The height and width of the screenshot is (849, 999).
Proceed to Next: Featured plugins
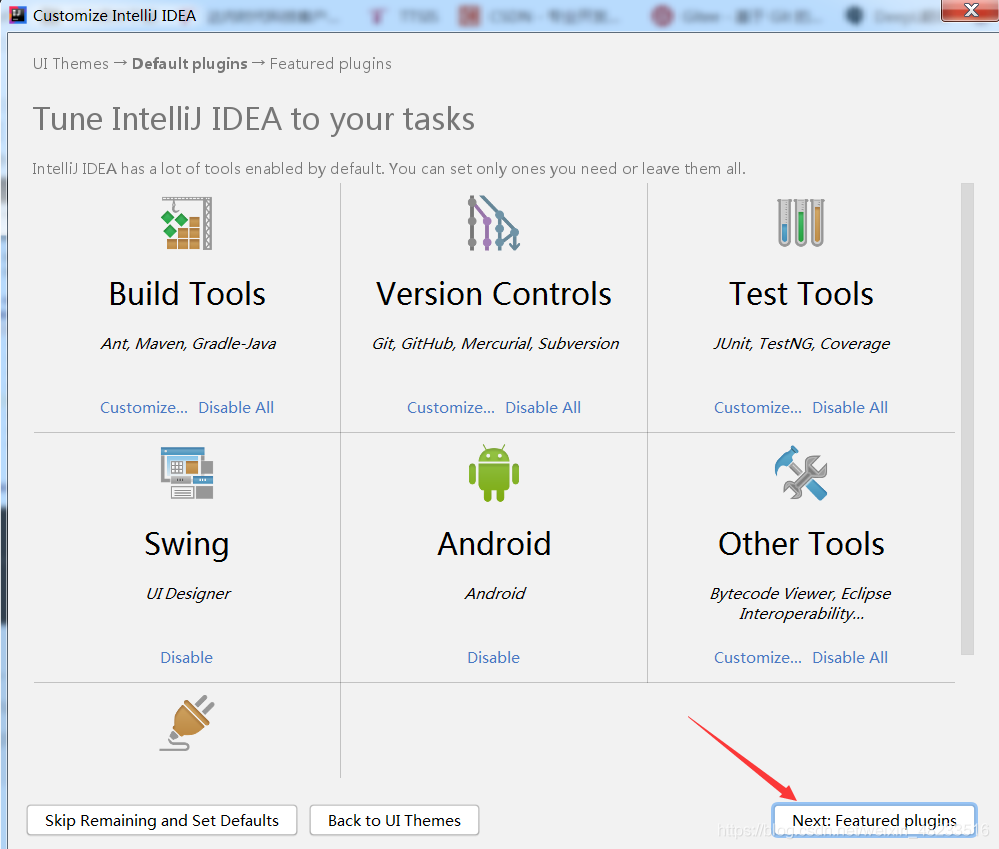[x=874, y=820]
